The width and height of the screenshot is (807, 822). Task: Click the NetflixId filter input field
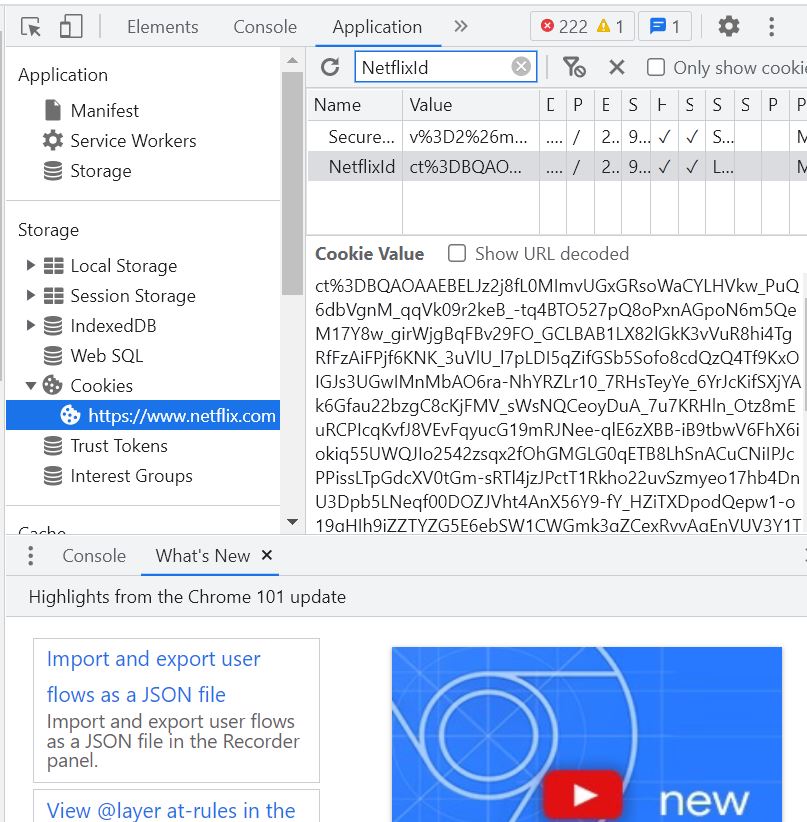(x=434, y=67)
